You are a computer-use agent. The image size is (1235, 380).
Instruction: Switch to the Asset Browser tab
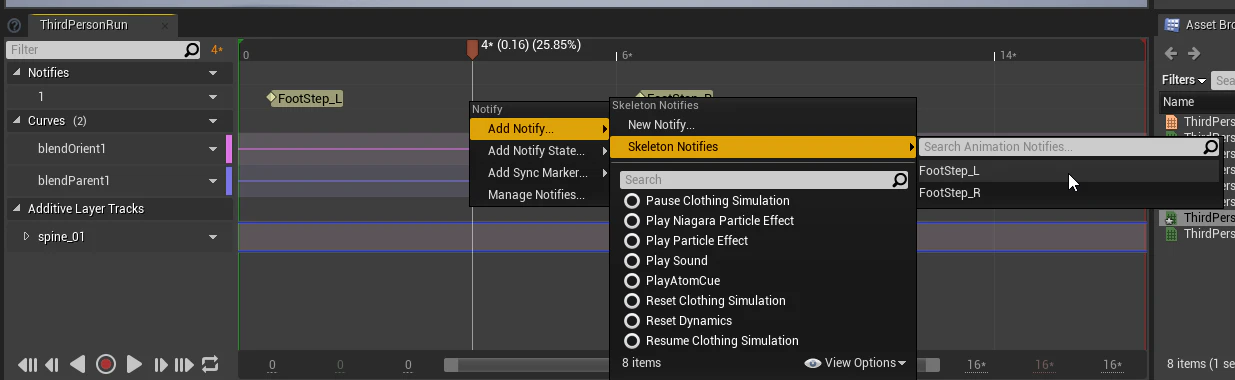click(1198, 25)
